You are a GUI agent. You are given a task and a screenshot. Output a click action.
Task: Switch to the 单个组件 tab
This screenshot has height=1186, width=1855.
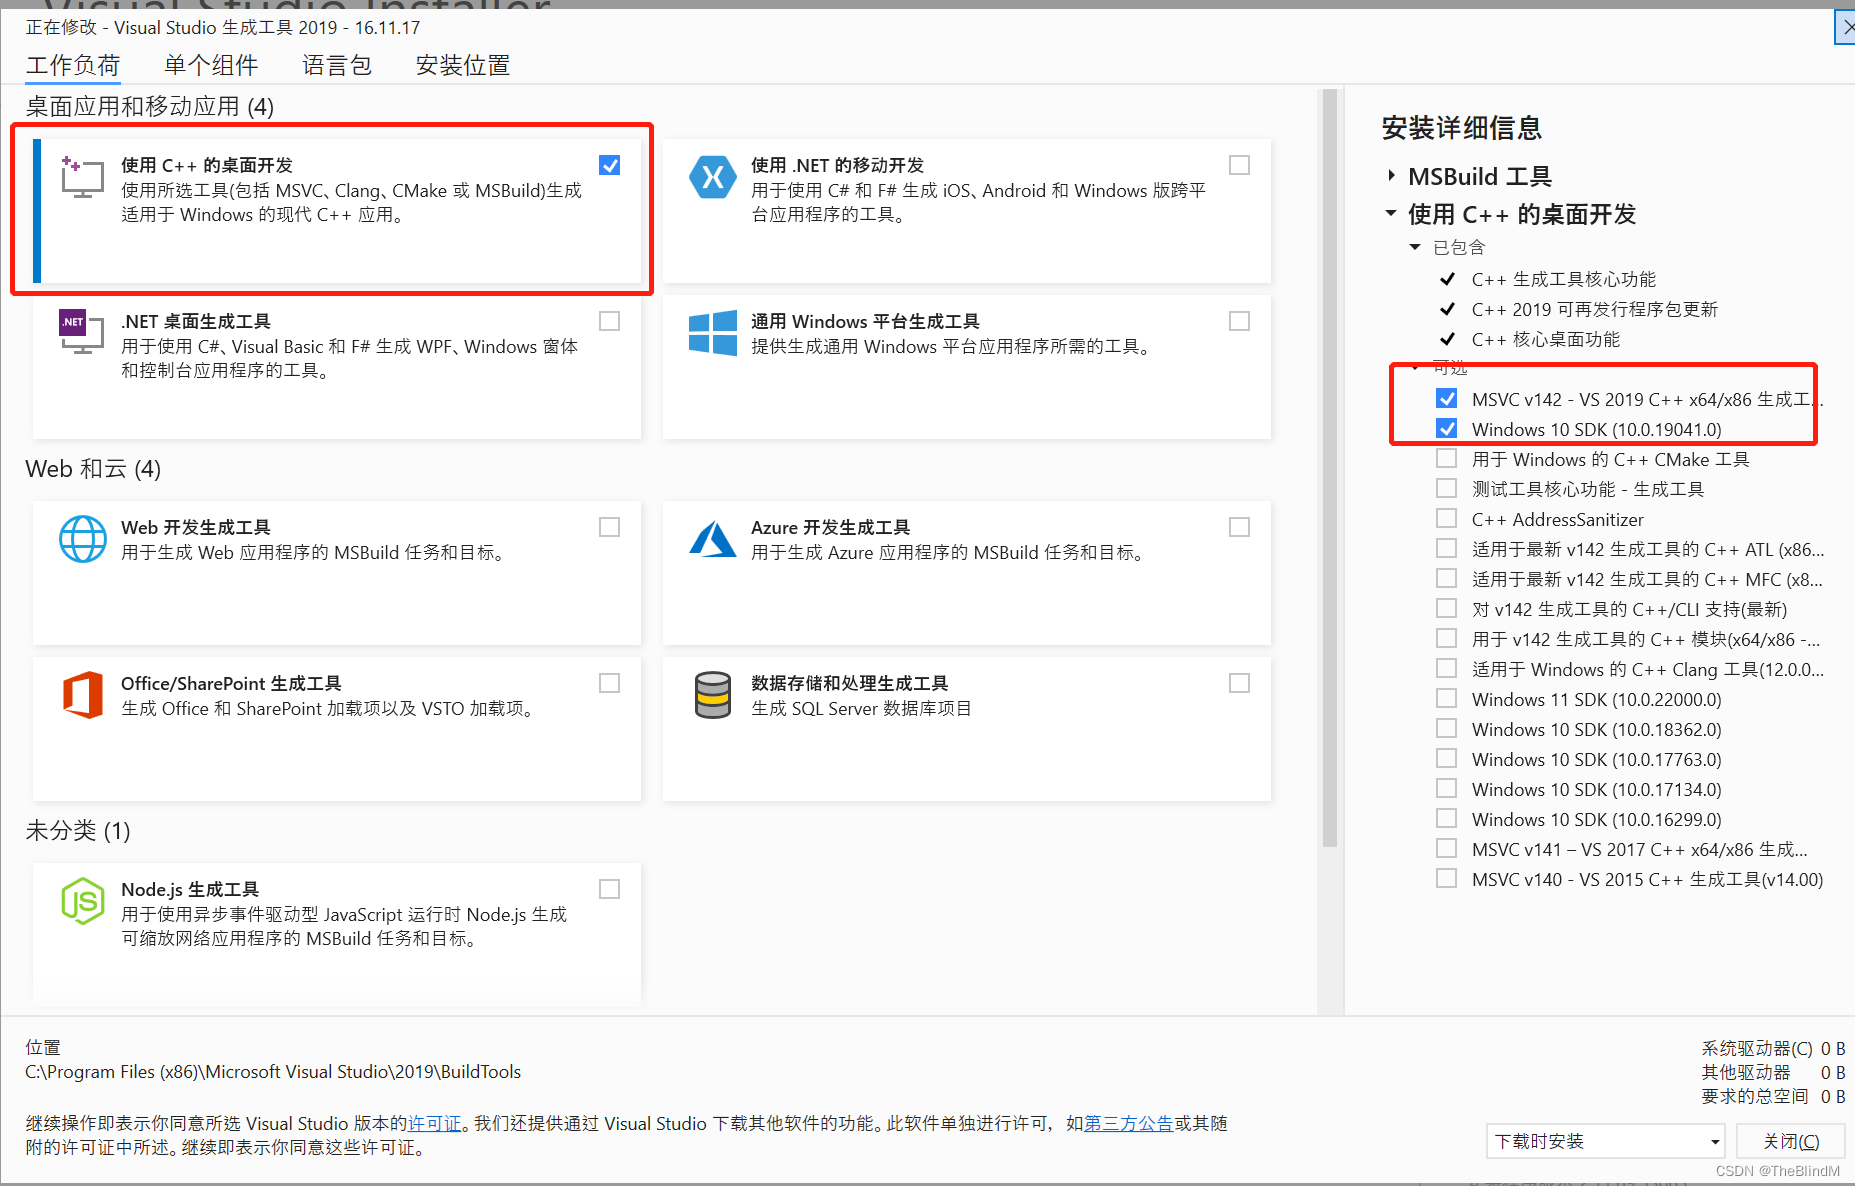(x=211, y=66)
